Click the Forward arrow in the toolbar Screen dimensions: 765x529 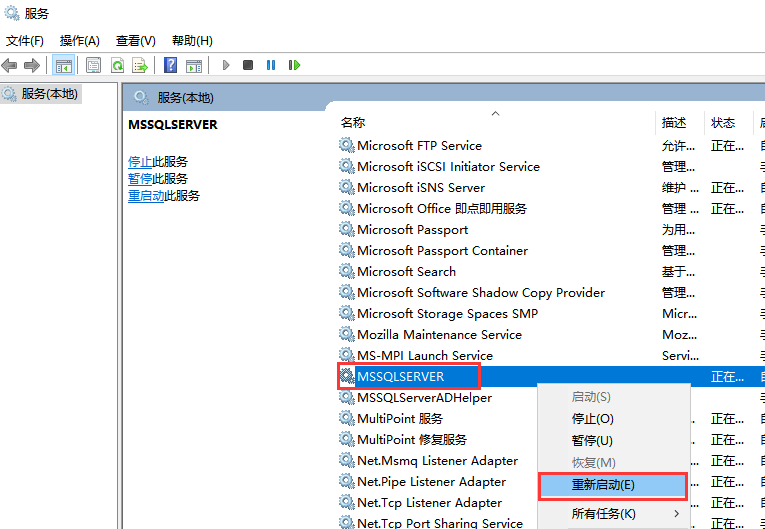click(32, 65)
